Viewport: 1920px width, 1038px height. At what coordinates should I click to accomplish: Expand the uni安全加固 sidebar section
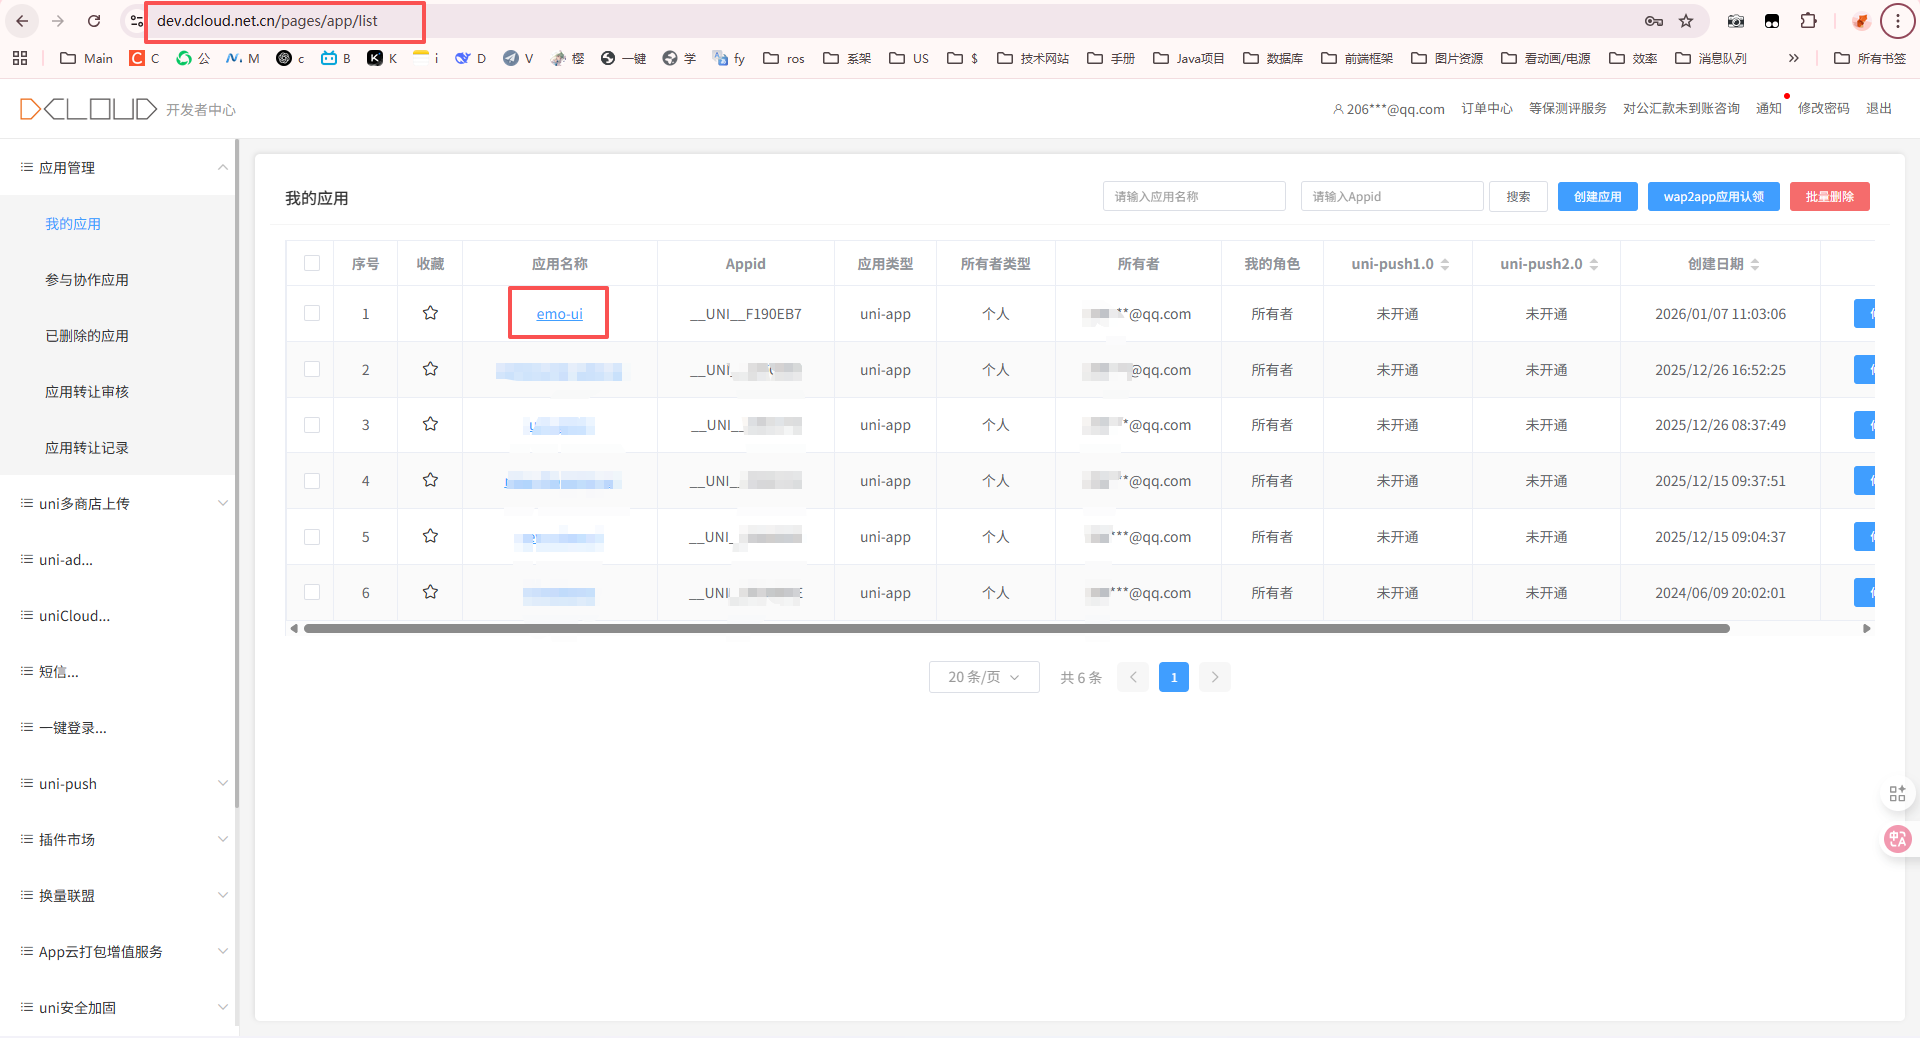tap(222, 1007)
